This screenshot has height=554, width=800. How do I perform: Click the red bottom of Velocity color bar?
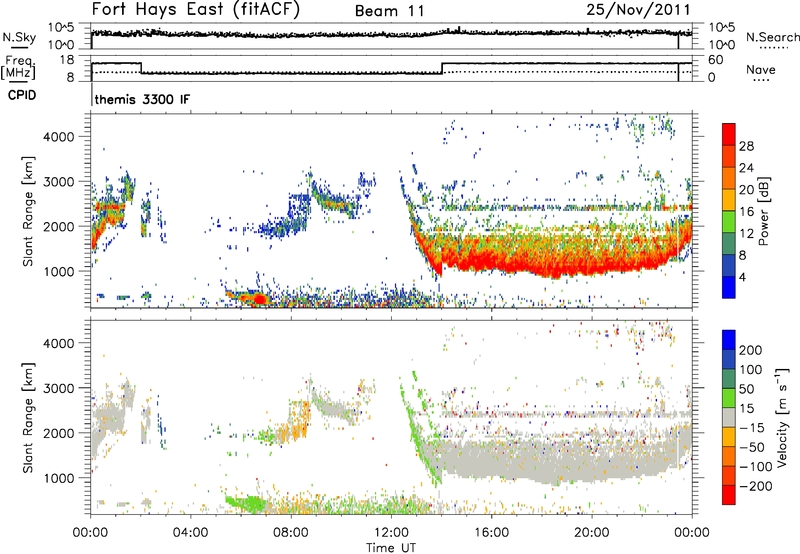click(729, 495)
